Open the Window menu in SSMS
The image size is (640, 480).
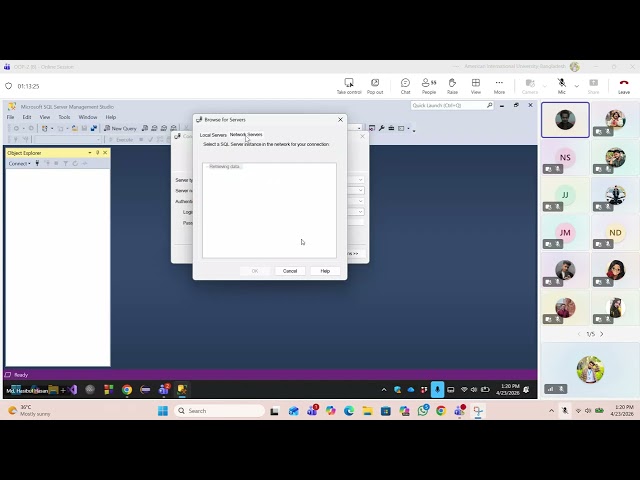[x=88, y=117]
